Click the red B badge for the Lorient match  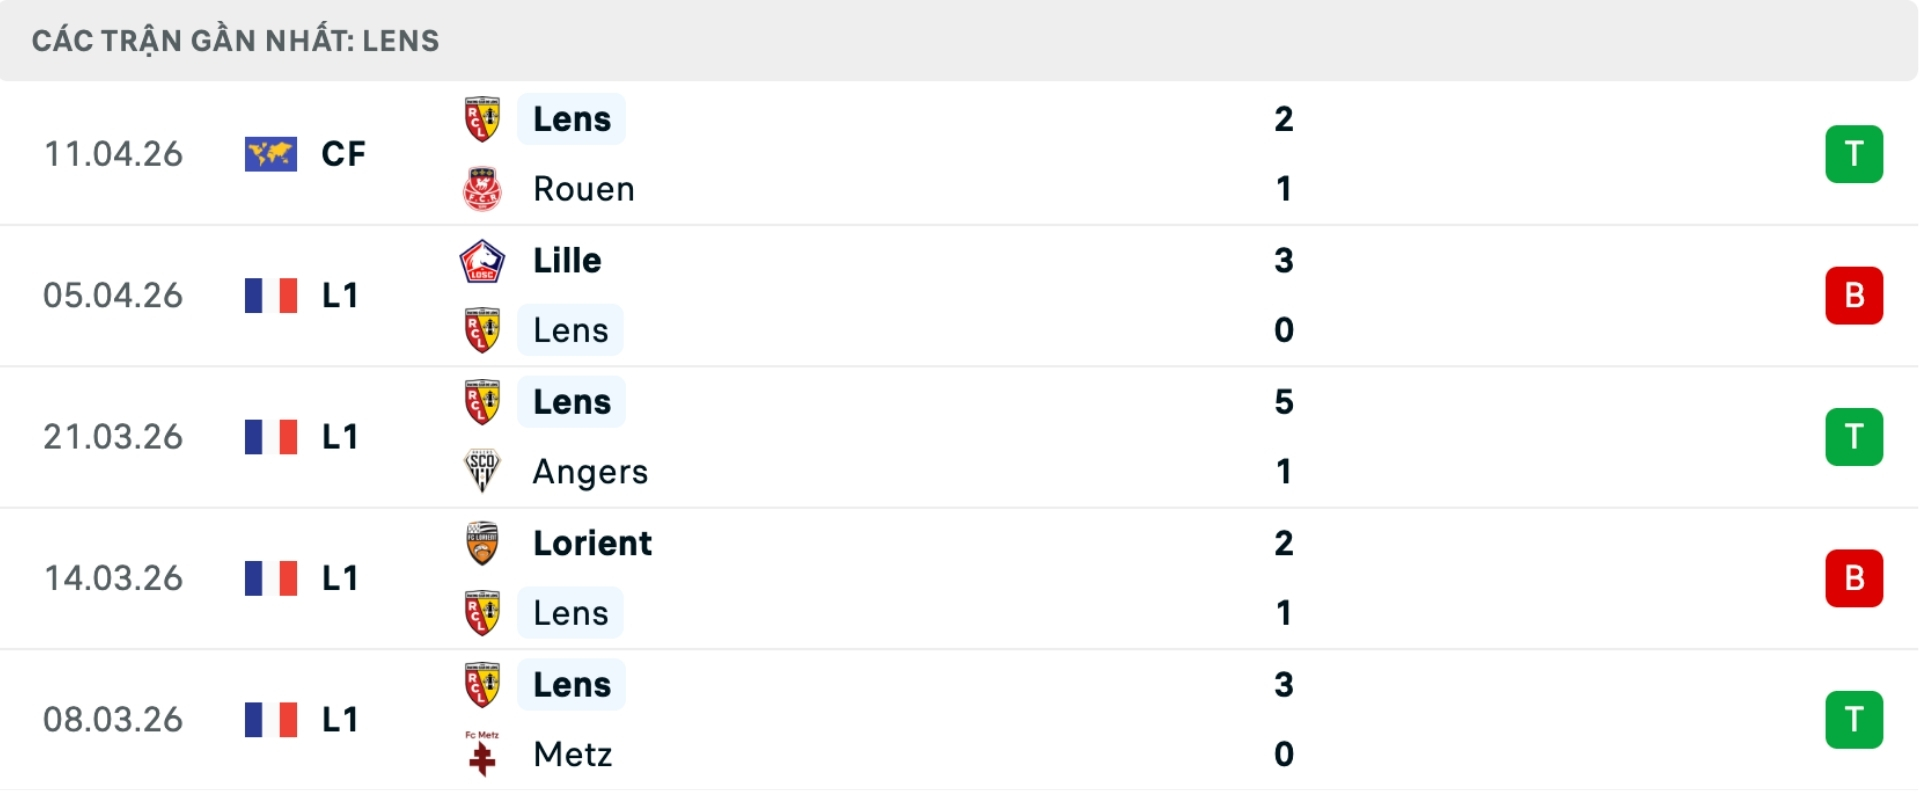1853,578
